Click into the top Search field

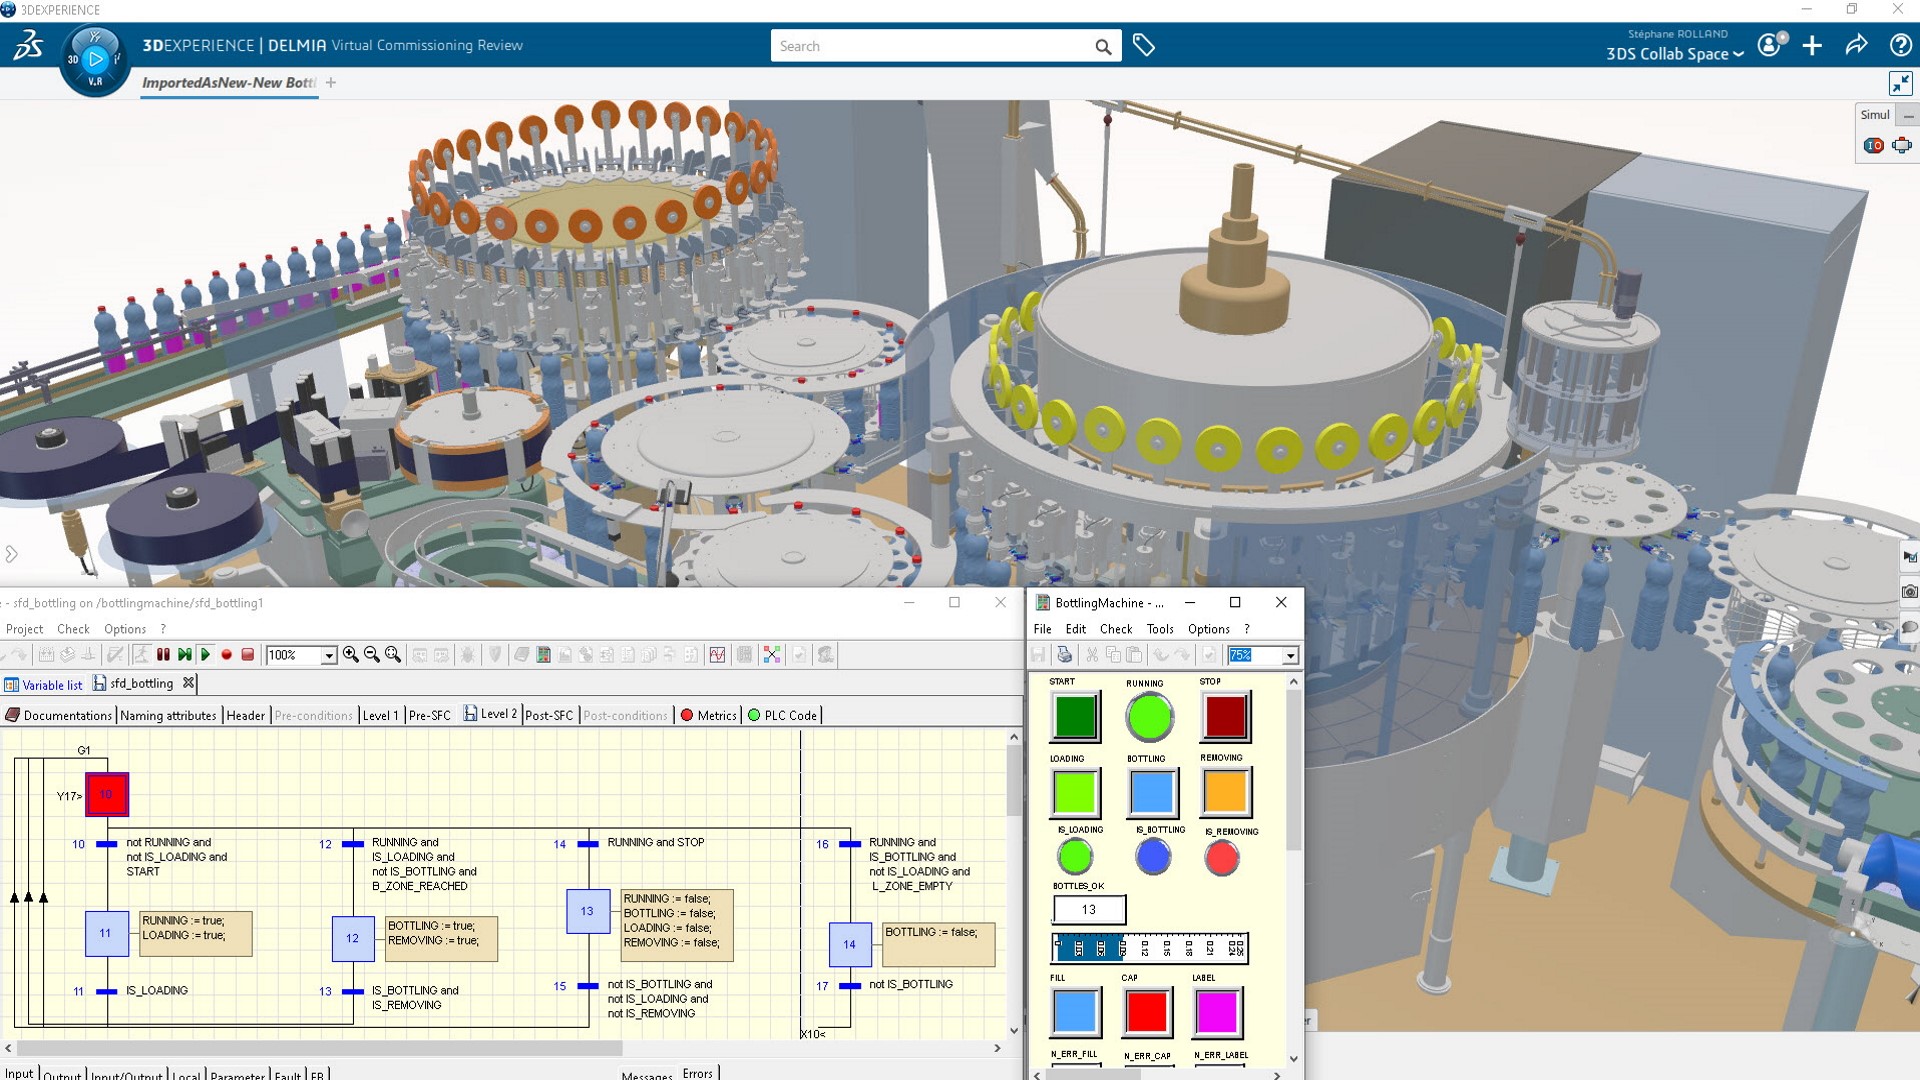930,46
